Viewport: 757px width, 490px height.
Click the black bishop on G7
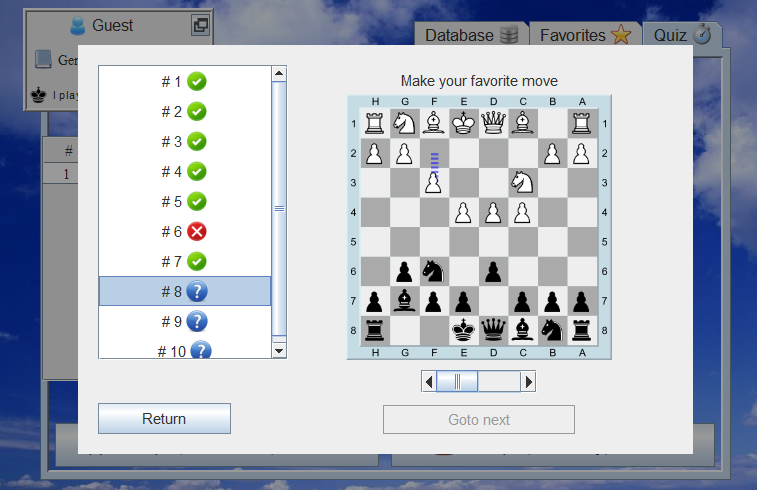(405, 301)
